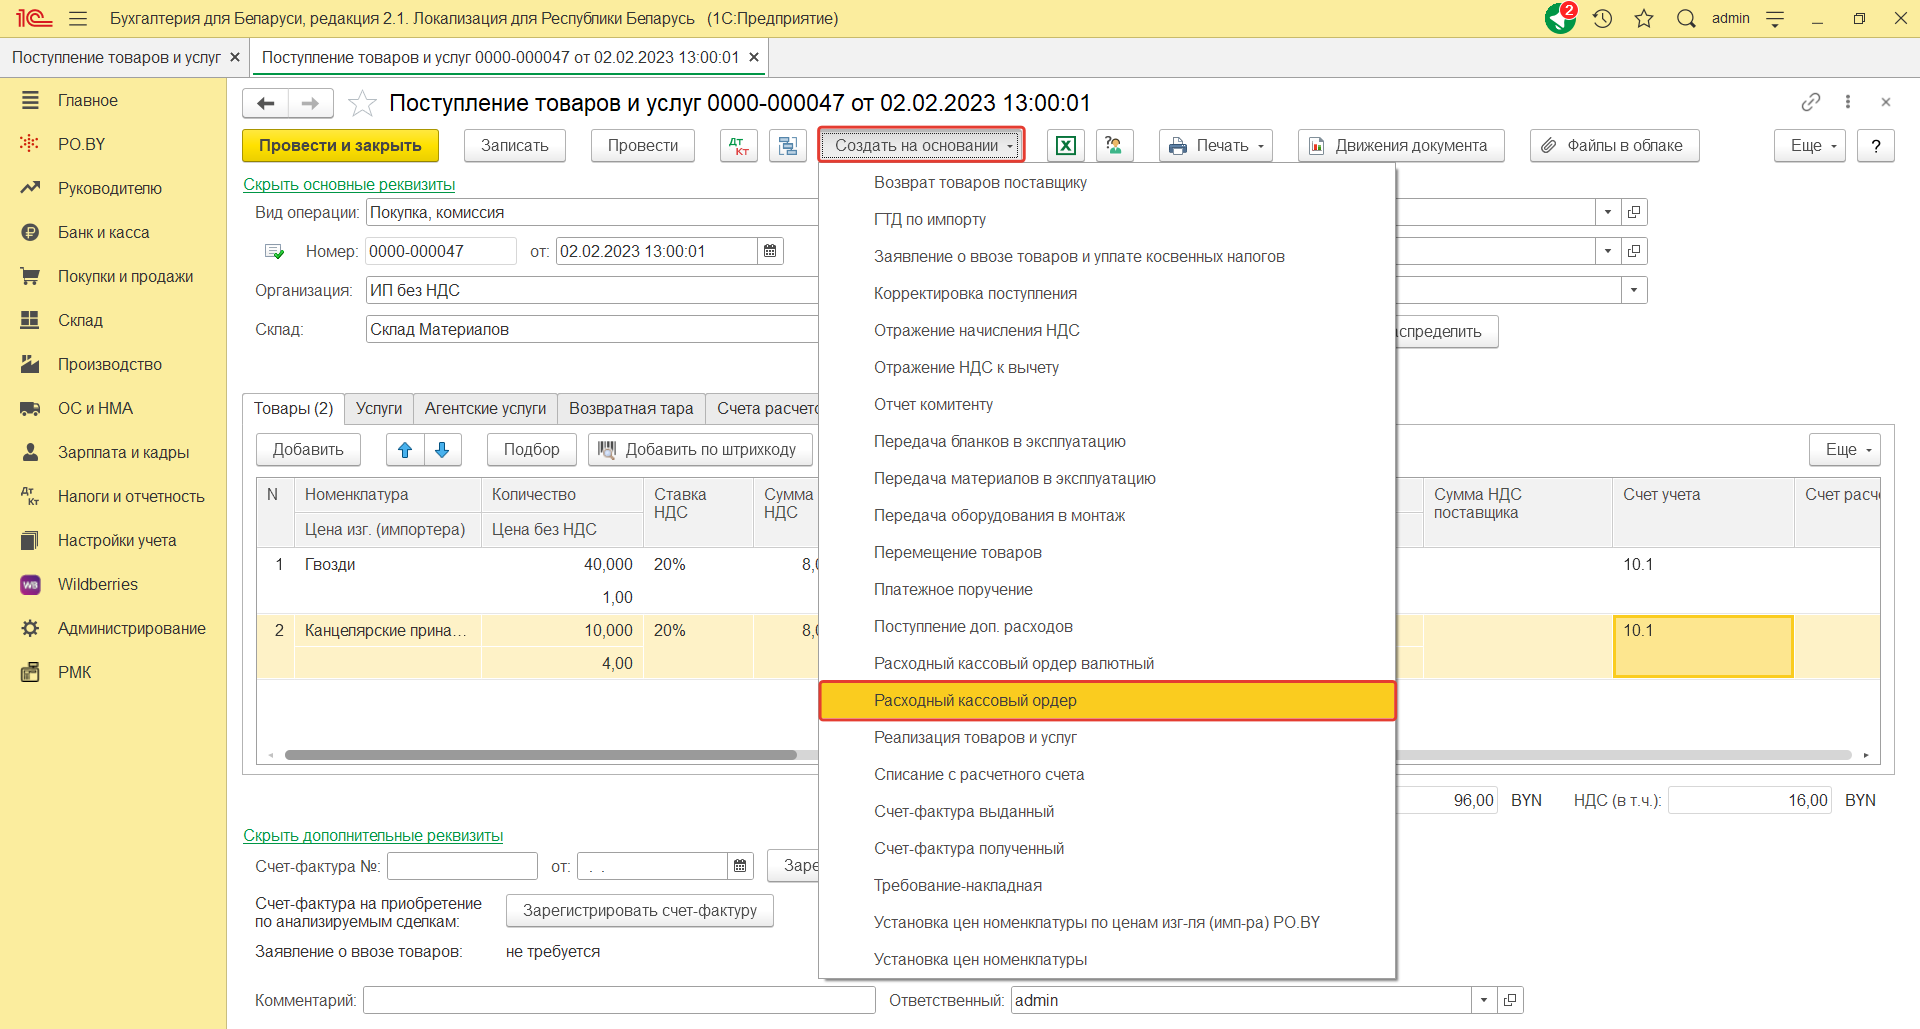Open notifications icon with red badge
1920x1029 pixels.
1560,18
